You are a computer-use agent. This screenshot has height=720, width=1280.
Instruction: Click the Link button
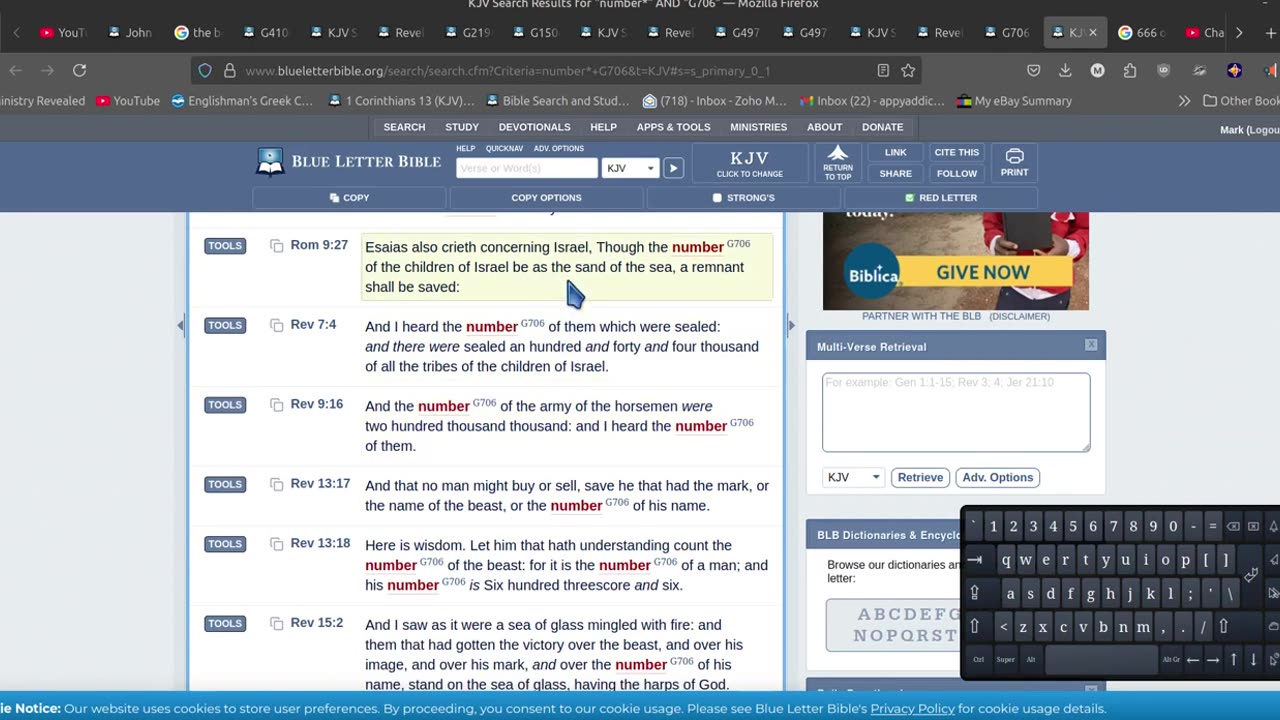tap(895, 153)
